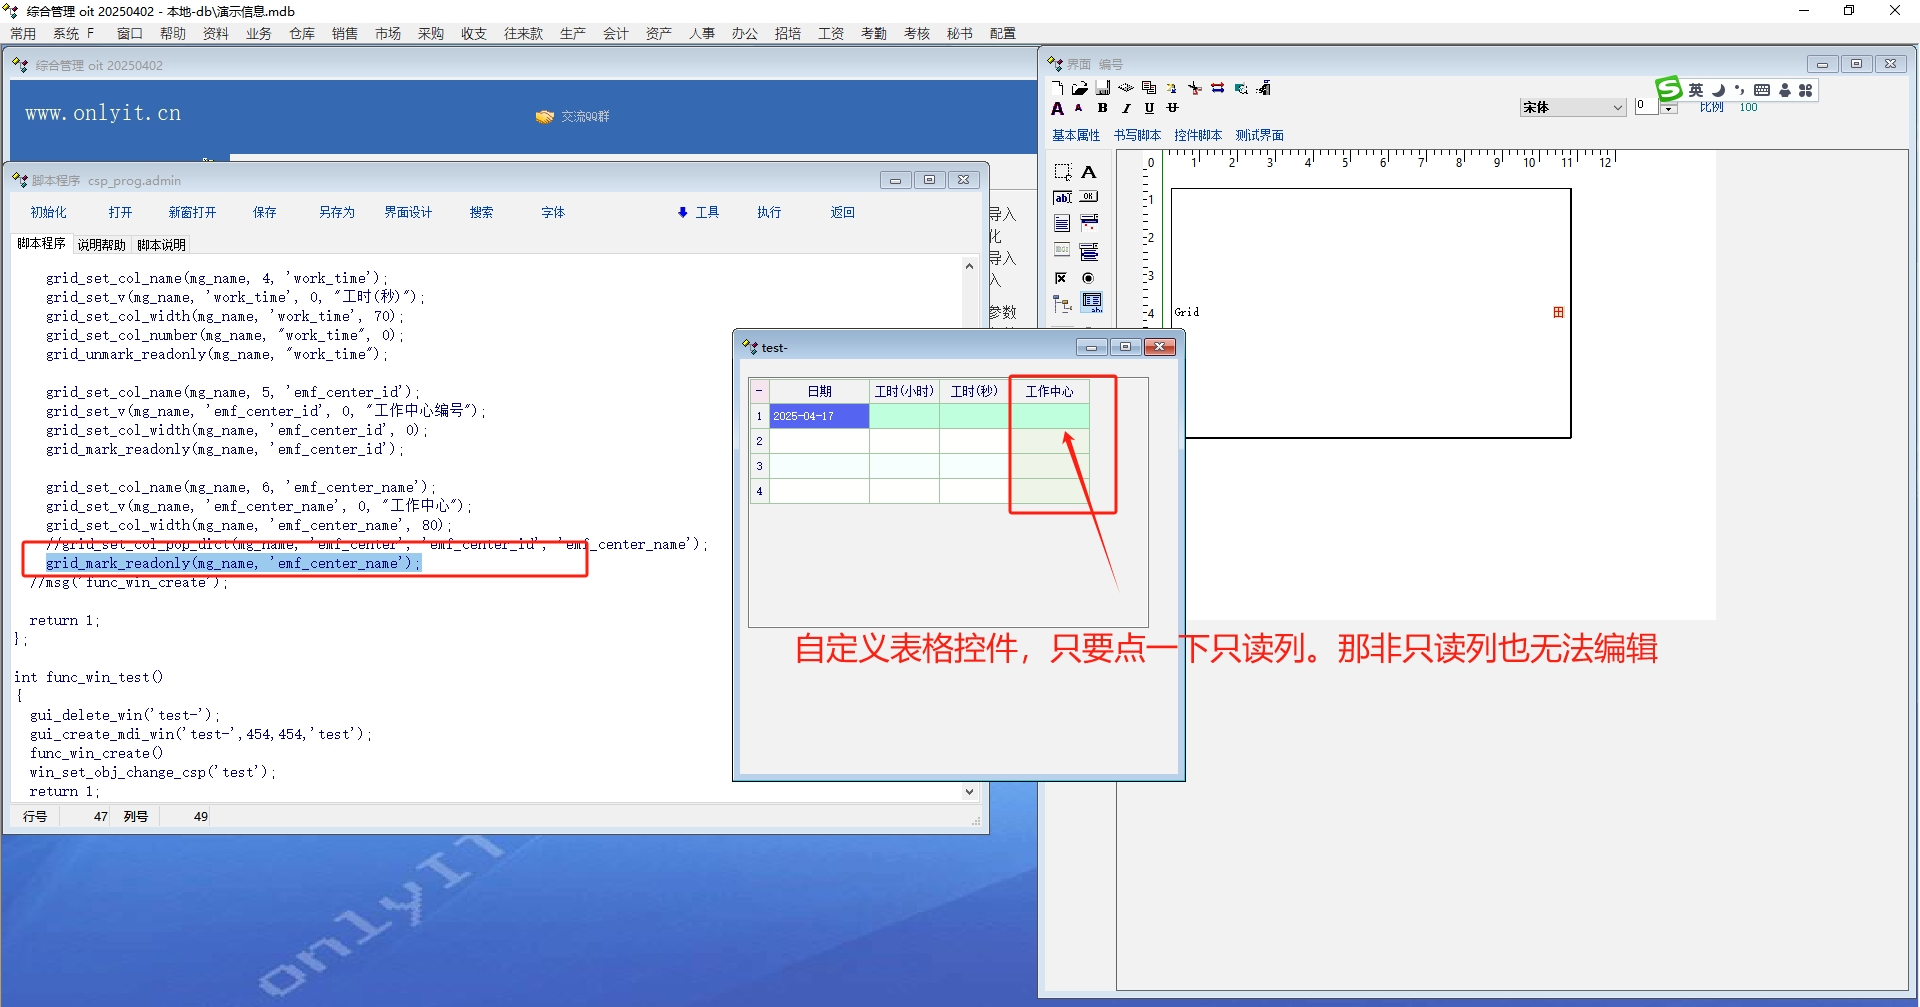
Task: Open the font size dropdown arrow
Action: coord(1668,109)
